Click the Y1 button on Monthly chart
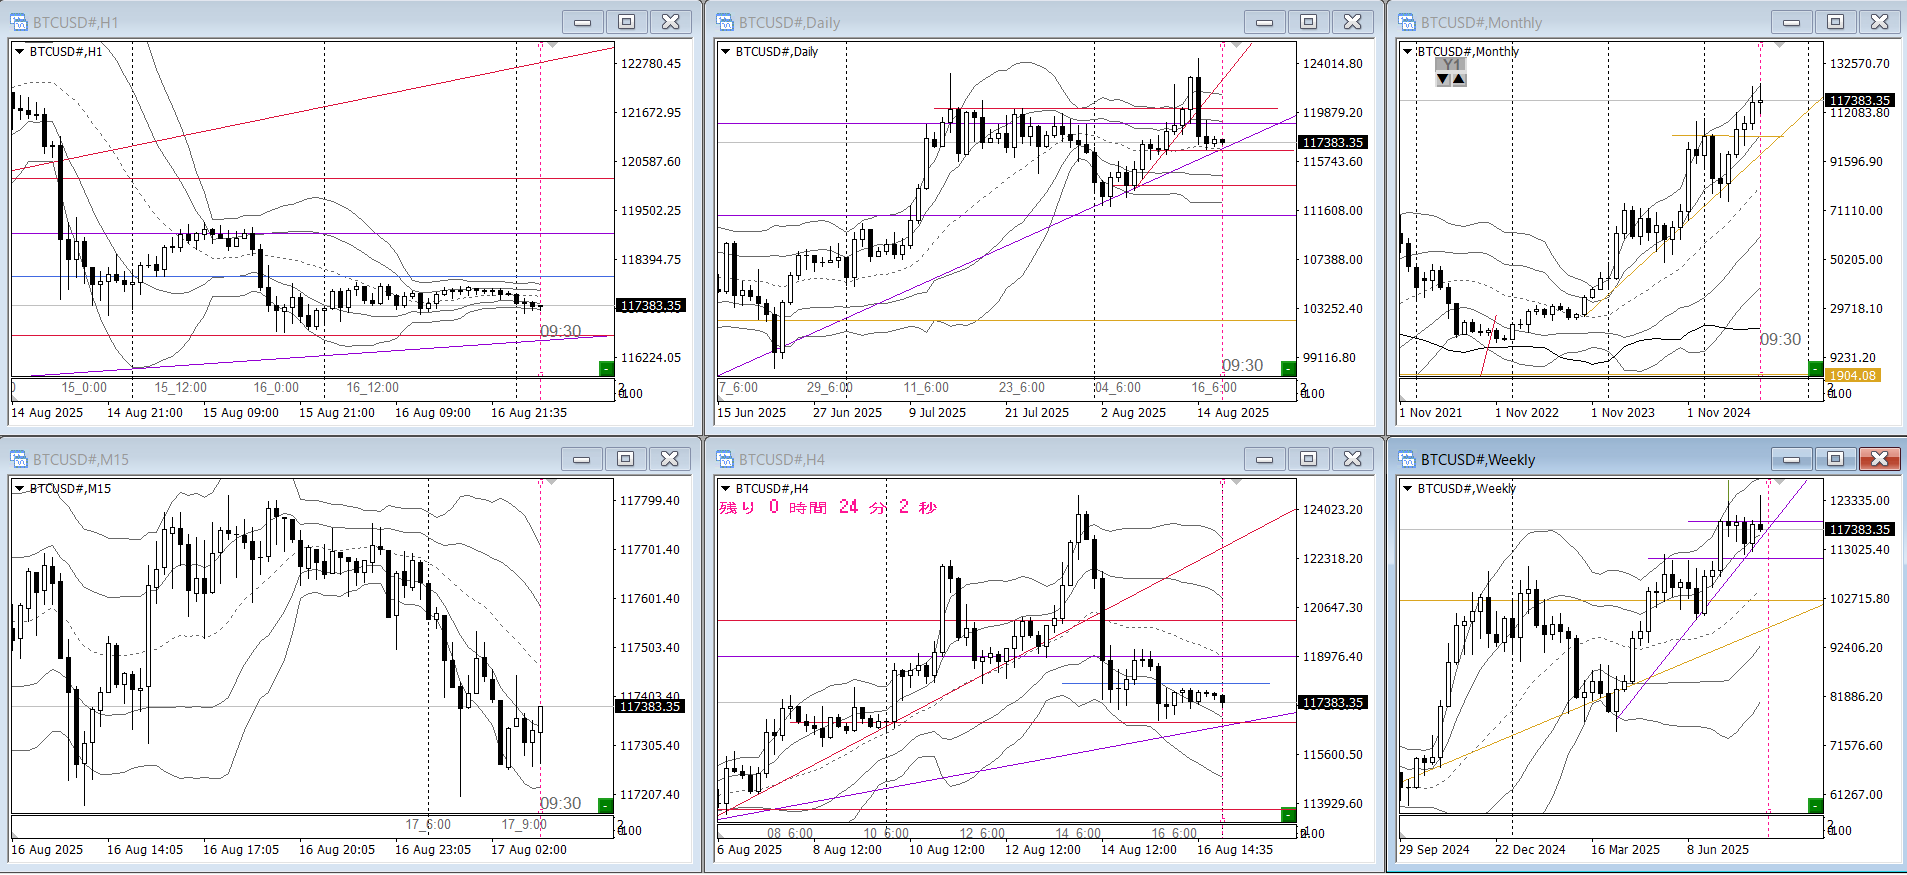This screenshot has height=875, width=1907. (x=1451, y=64)
